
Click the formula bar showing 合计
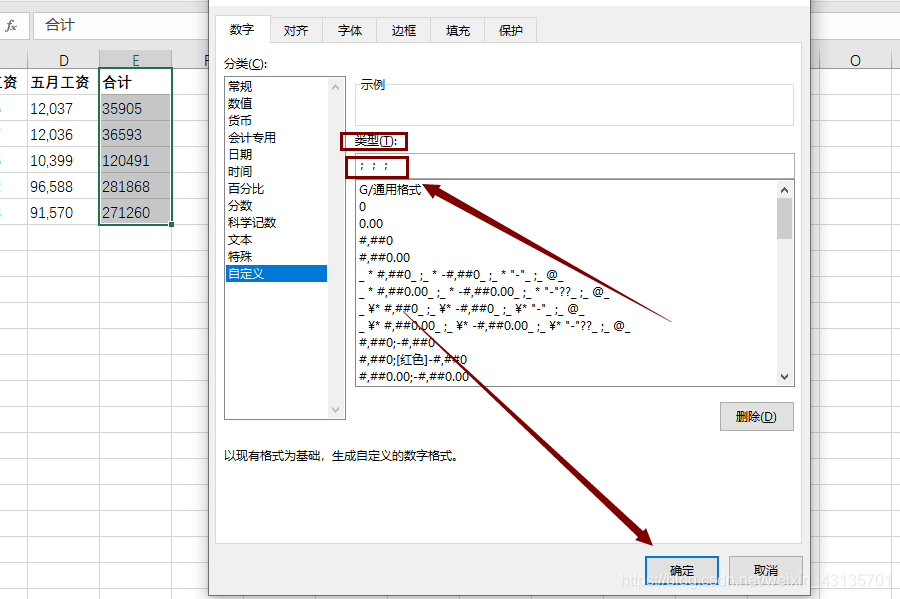click(x=121, y=26)
